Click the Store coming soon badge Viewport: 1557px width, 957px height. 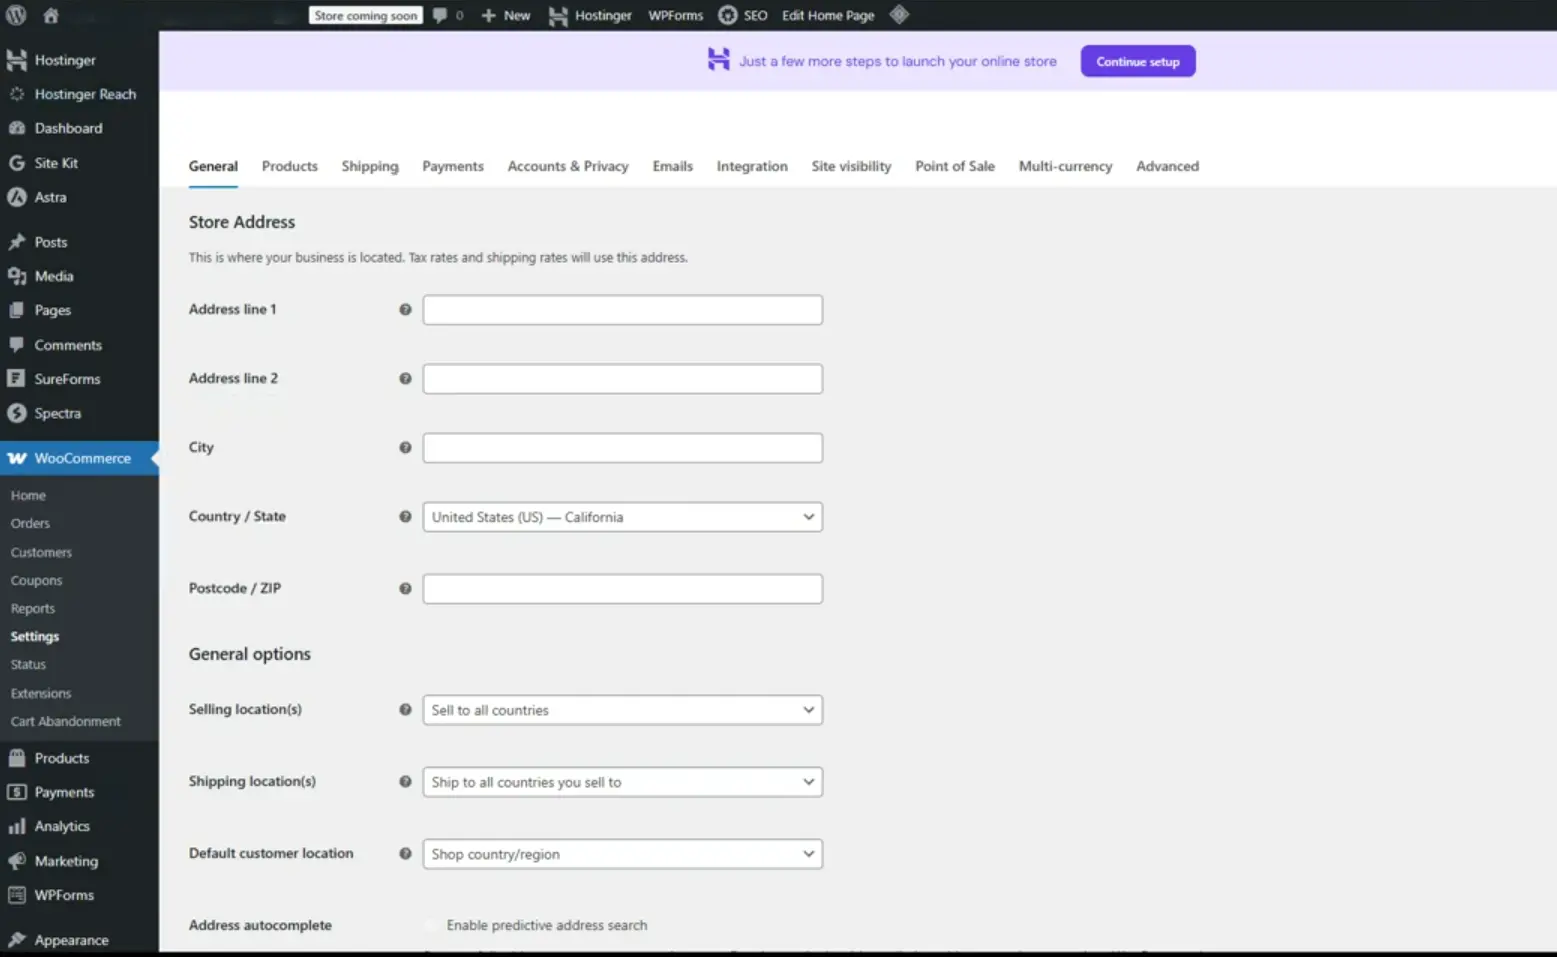[365, 15]
